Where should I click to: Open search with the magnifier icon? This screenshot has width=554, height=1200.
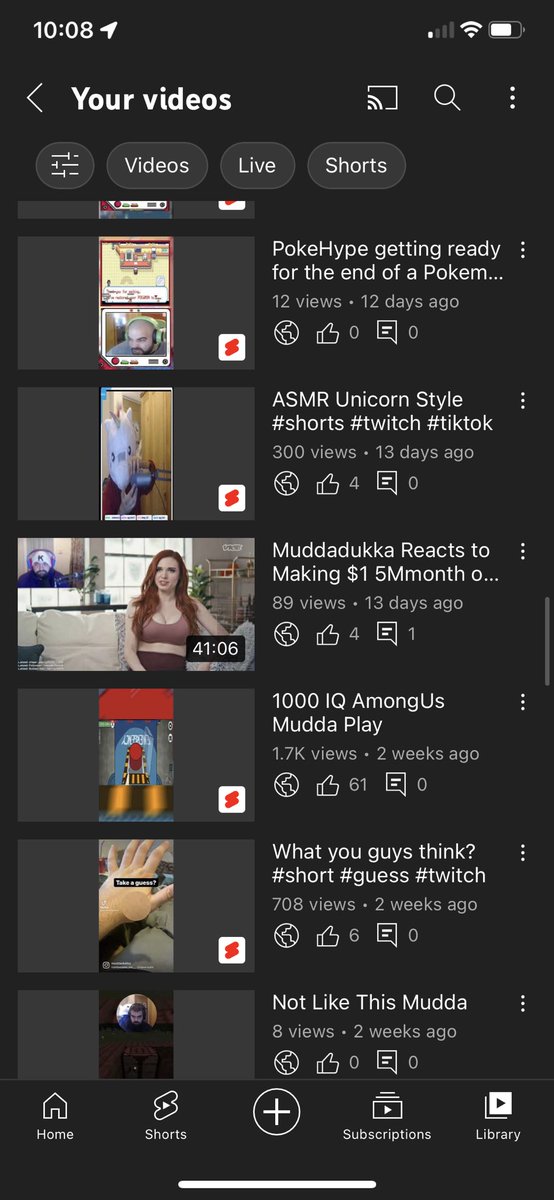(x=447, y=98)
